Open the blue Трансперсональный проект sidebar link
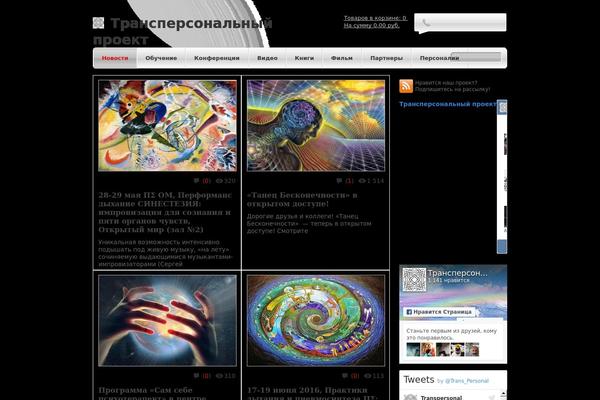Screen dimensions: 600x400 (448, 104)
